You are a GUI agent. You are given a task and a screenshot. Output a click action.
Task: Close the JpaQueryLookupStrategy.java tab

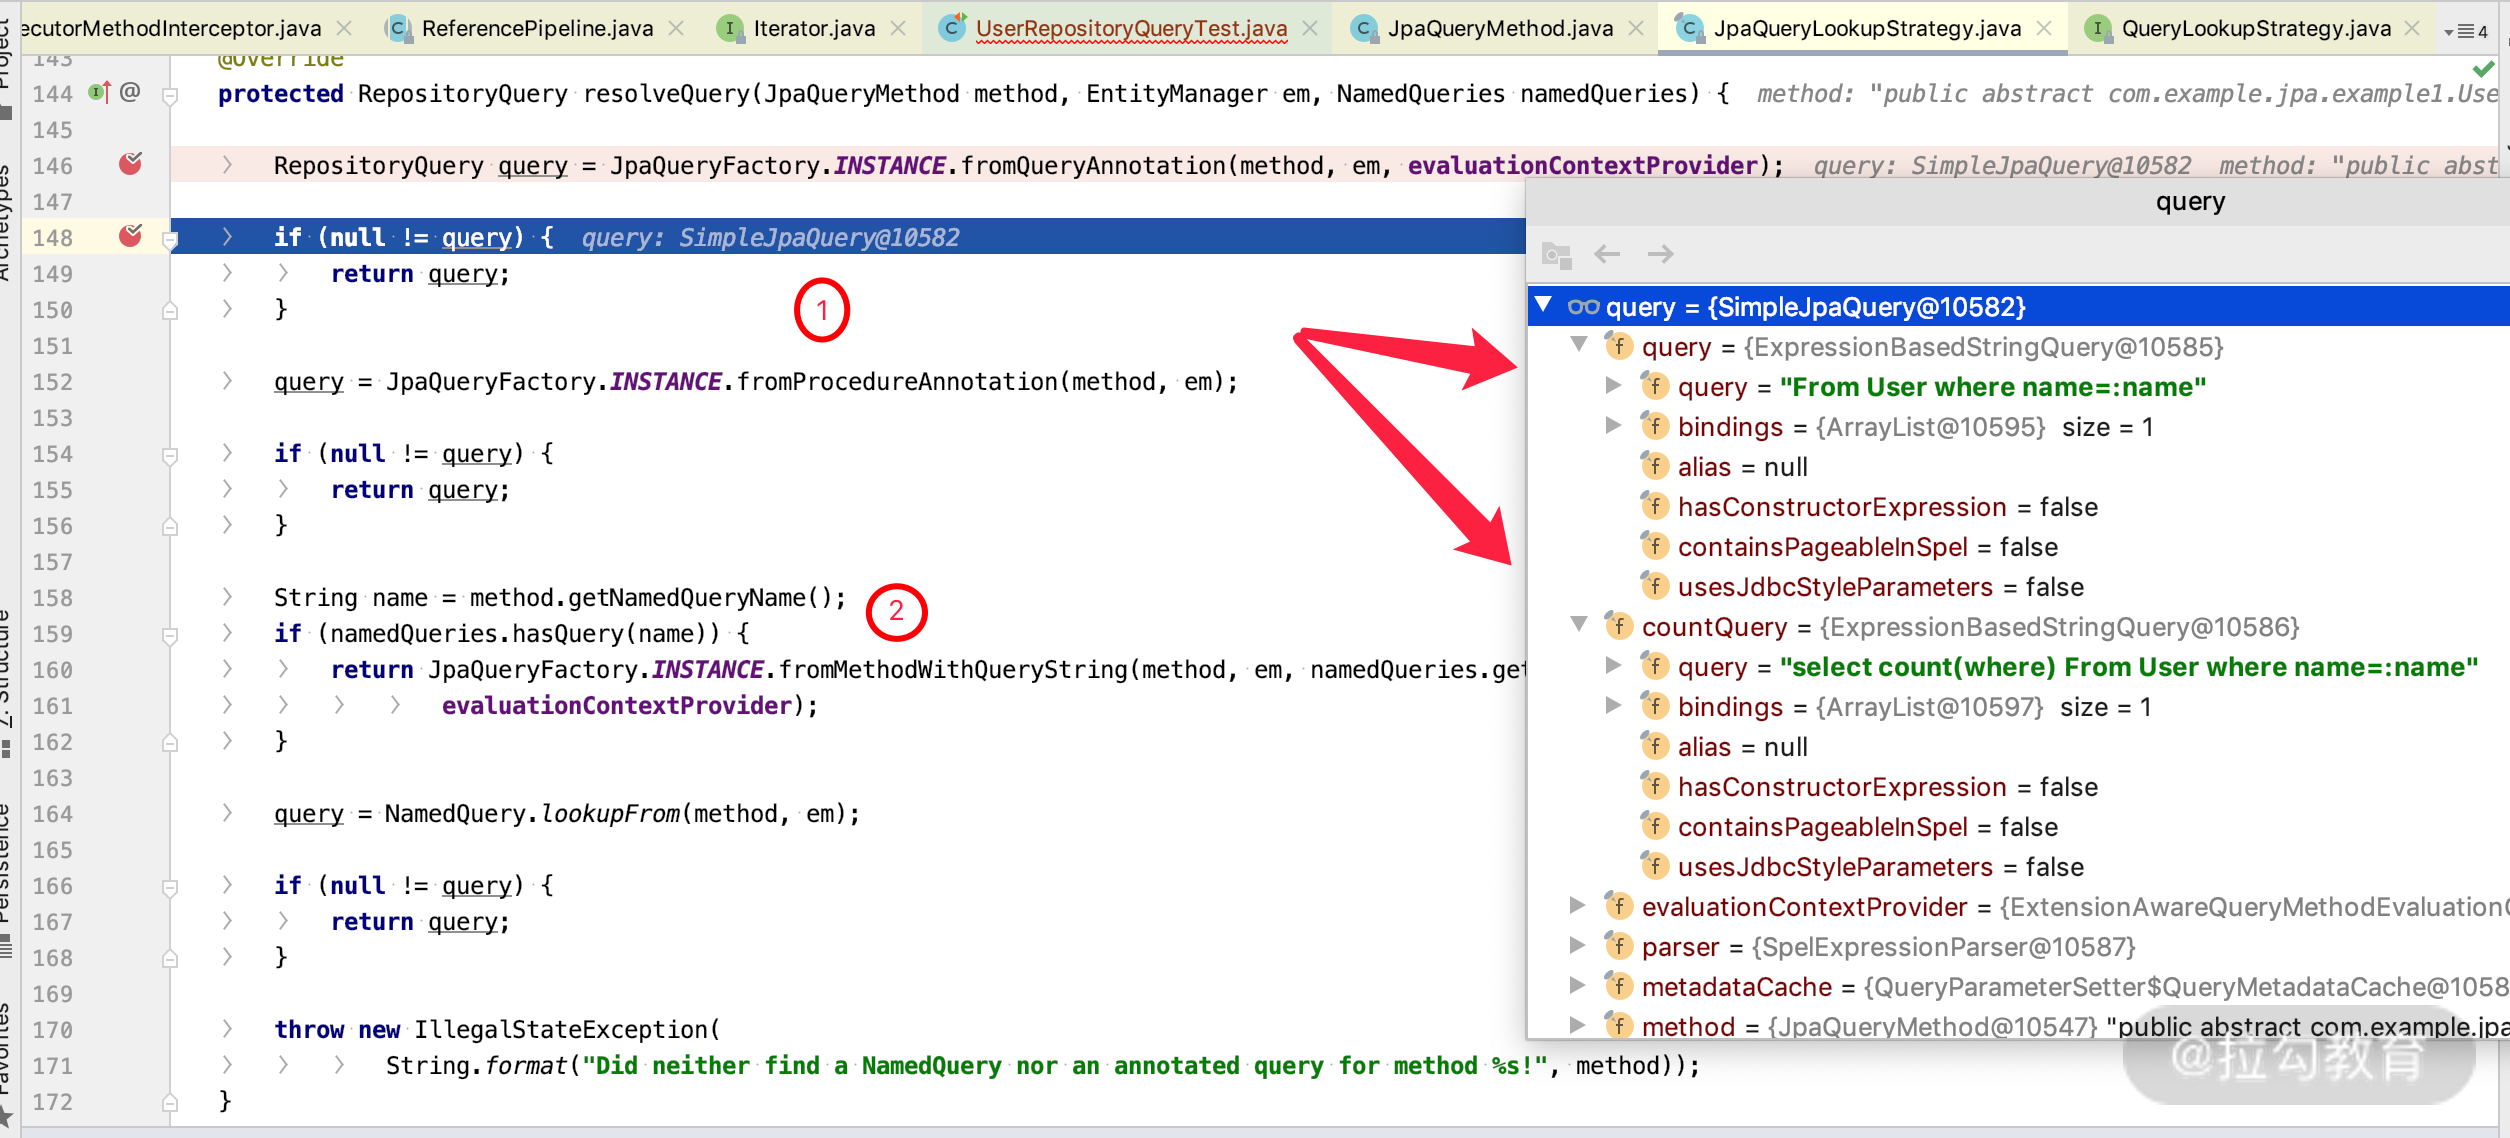pos(2045,28)
